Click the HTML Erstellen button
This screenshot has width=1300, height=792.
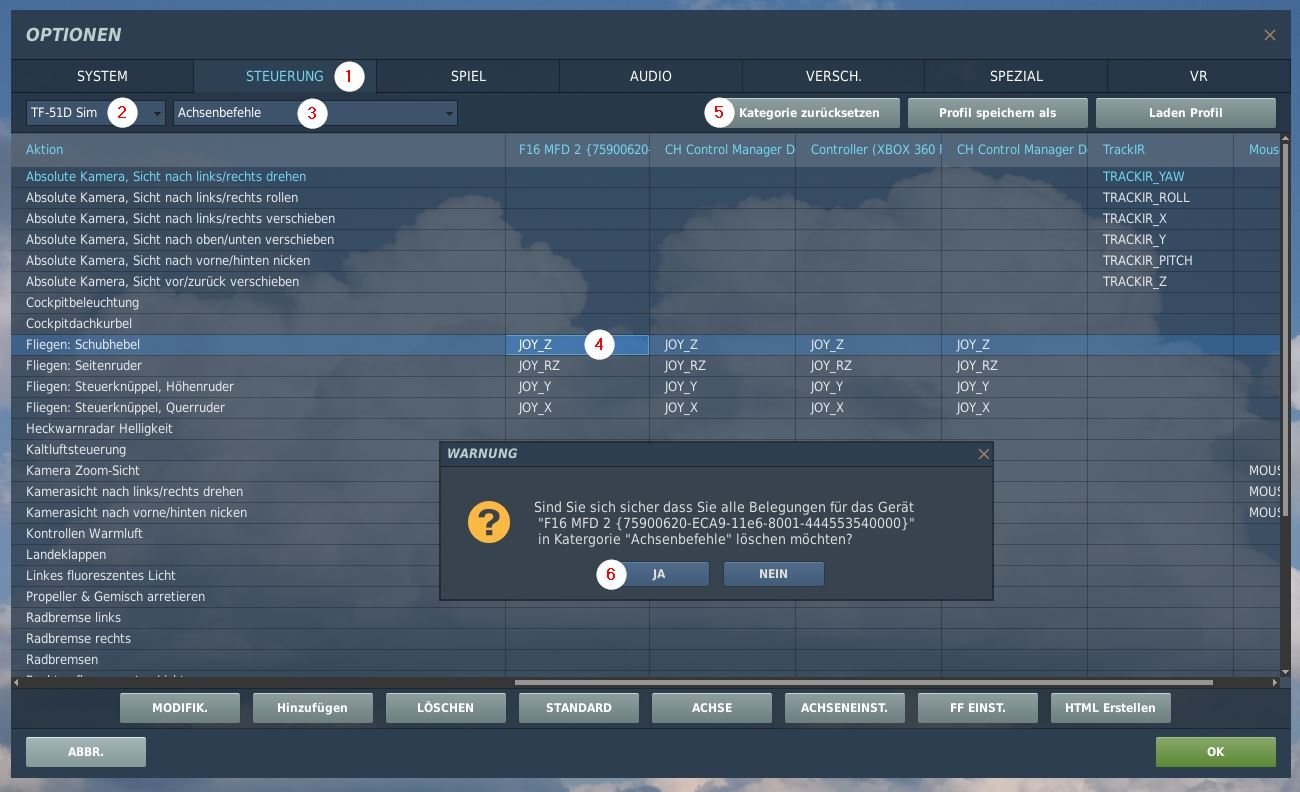tap(1110, 708)
